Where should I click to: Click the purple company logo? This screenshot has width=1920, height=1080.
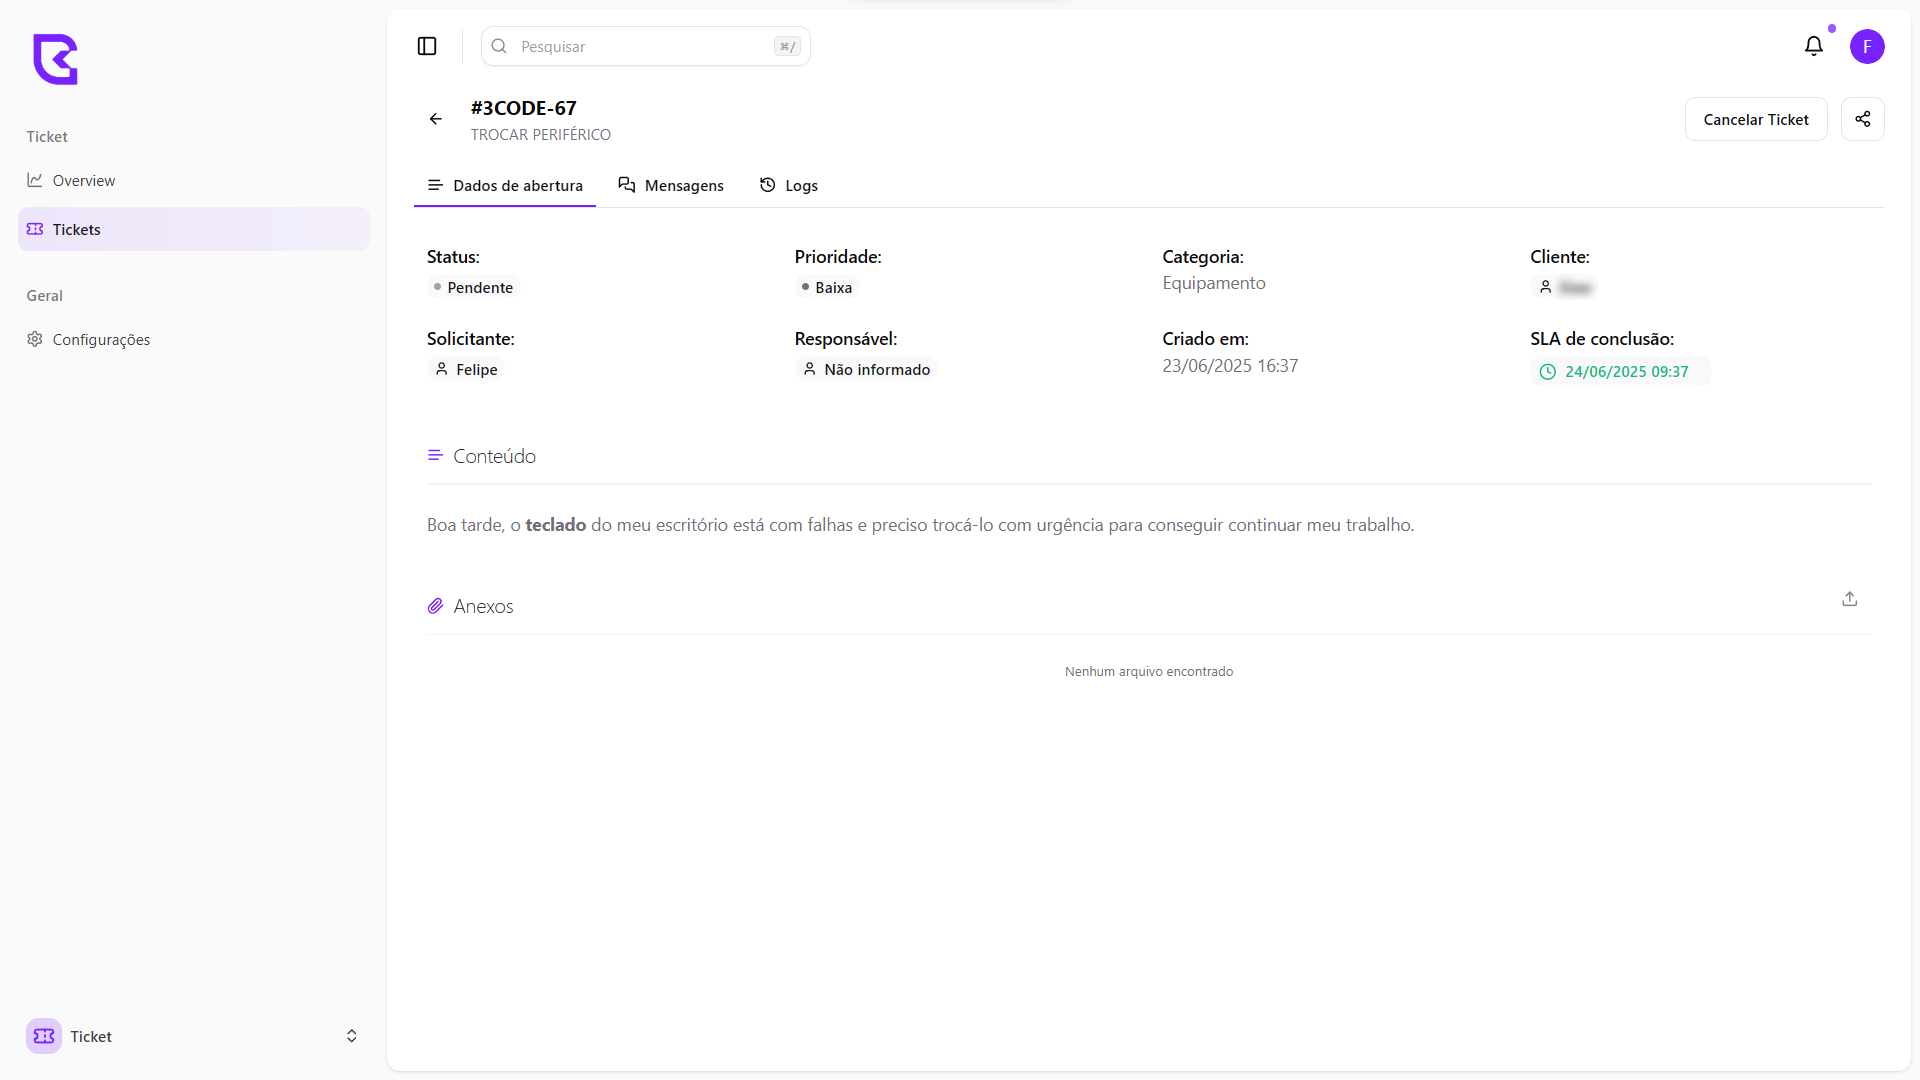point(55,59)
